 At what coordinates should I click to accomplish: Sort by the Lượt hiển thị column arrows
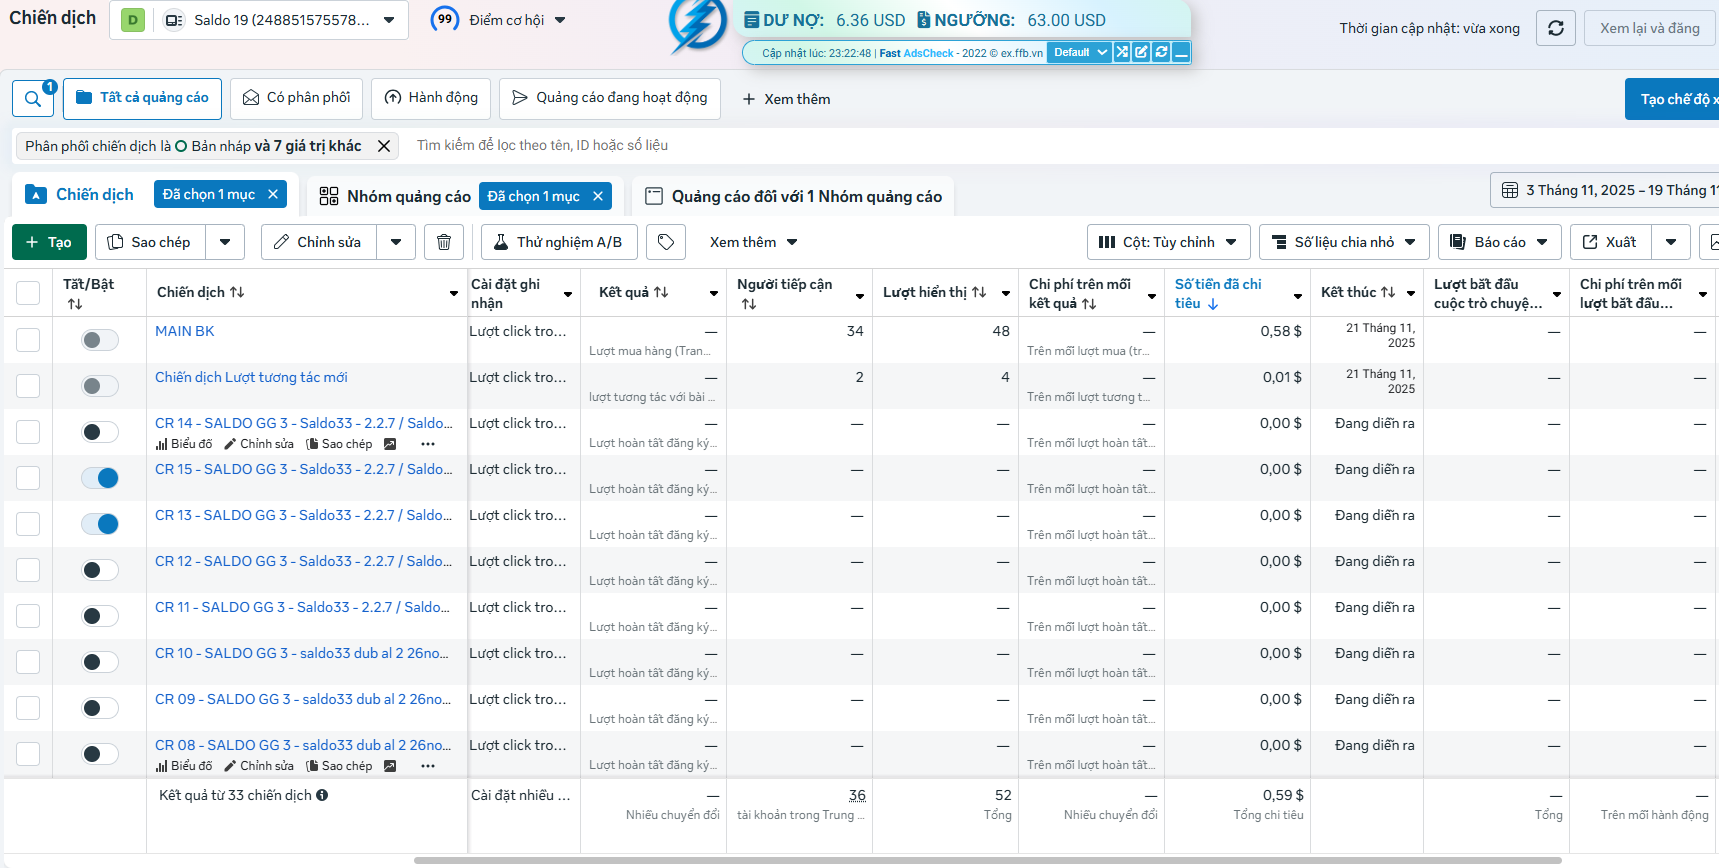click(979, 292)
